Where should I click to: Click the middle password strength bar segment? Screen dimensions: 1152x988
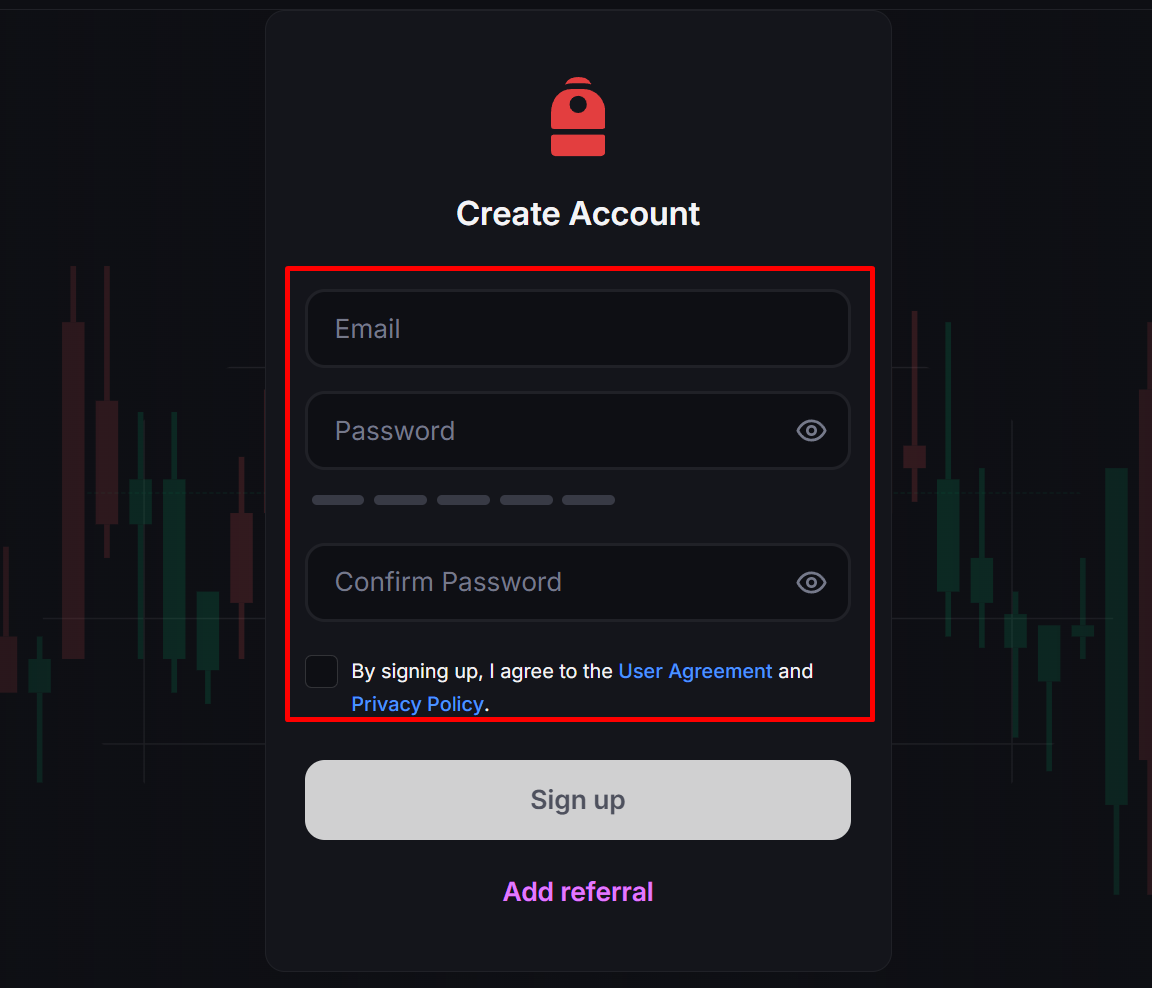click(x=463, y=500)
